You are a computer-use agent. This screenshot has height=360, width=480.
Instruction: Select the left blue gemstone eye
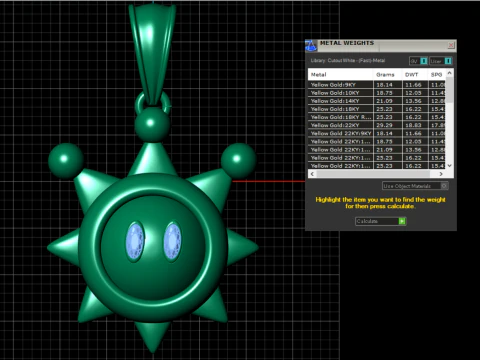[135, 241]
